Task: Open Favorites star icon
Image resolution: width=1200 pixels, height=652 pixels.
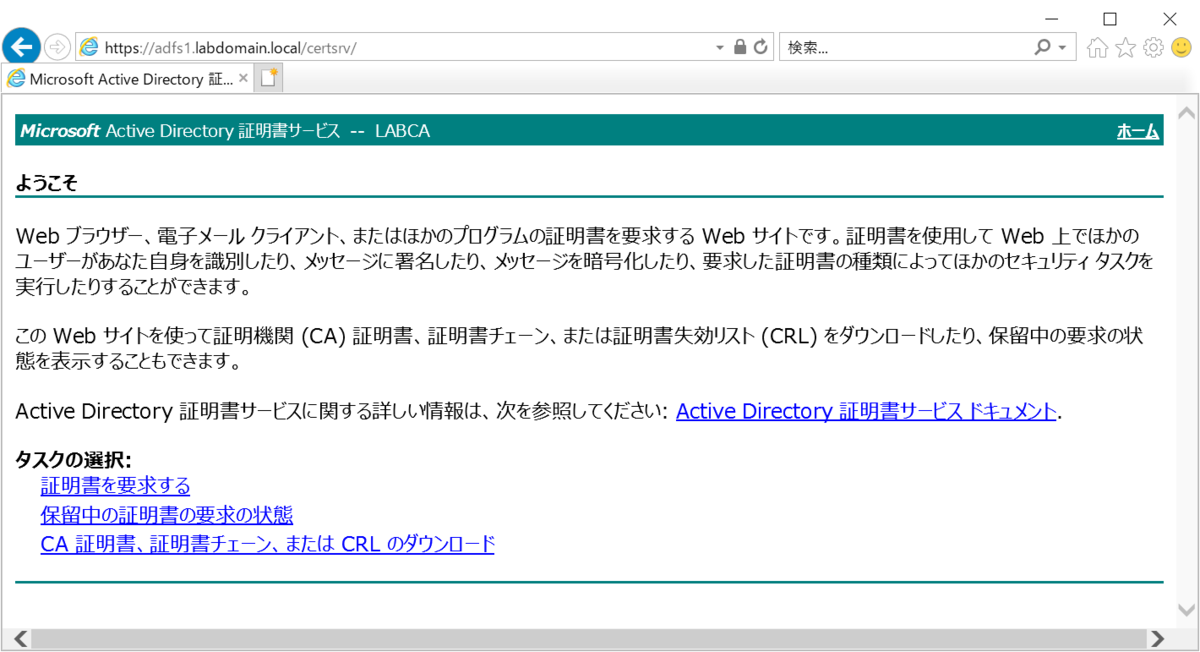Action: pyautogui.click(x=1125, y=47)
